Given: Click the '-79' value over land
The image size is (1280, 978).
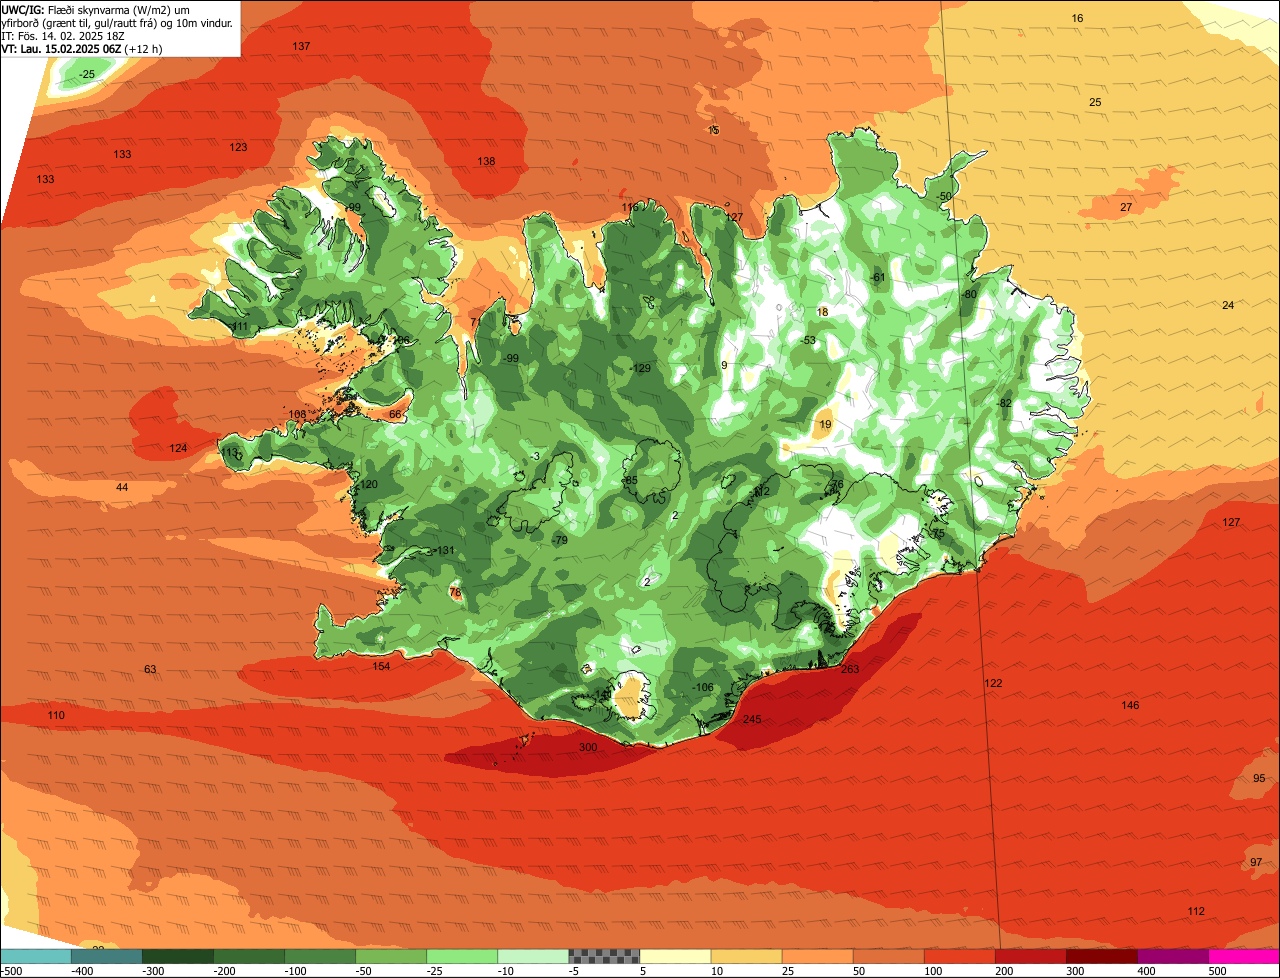Looking at the screenshot, I should coord(560,540).
